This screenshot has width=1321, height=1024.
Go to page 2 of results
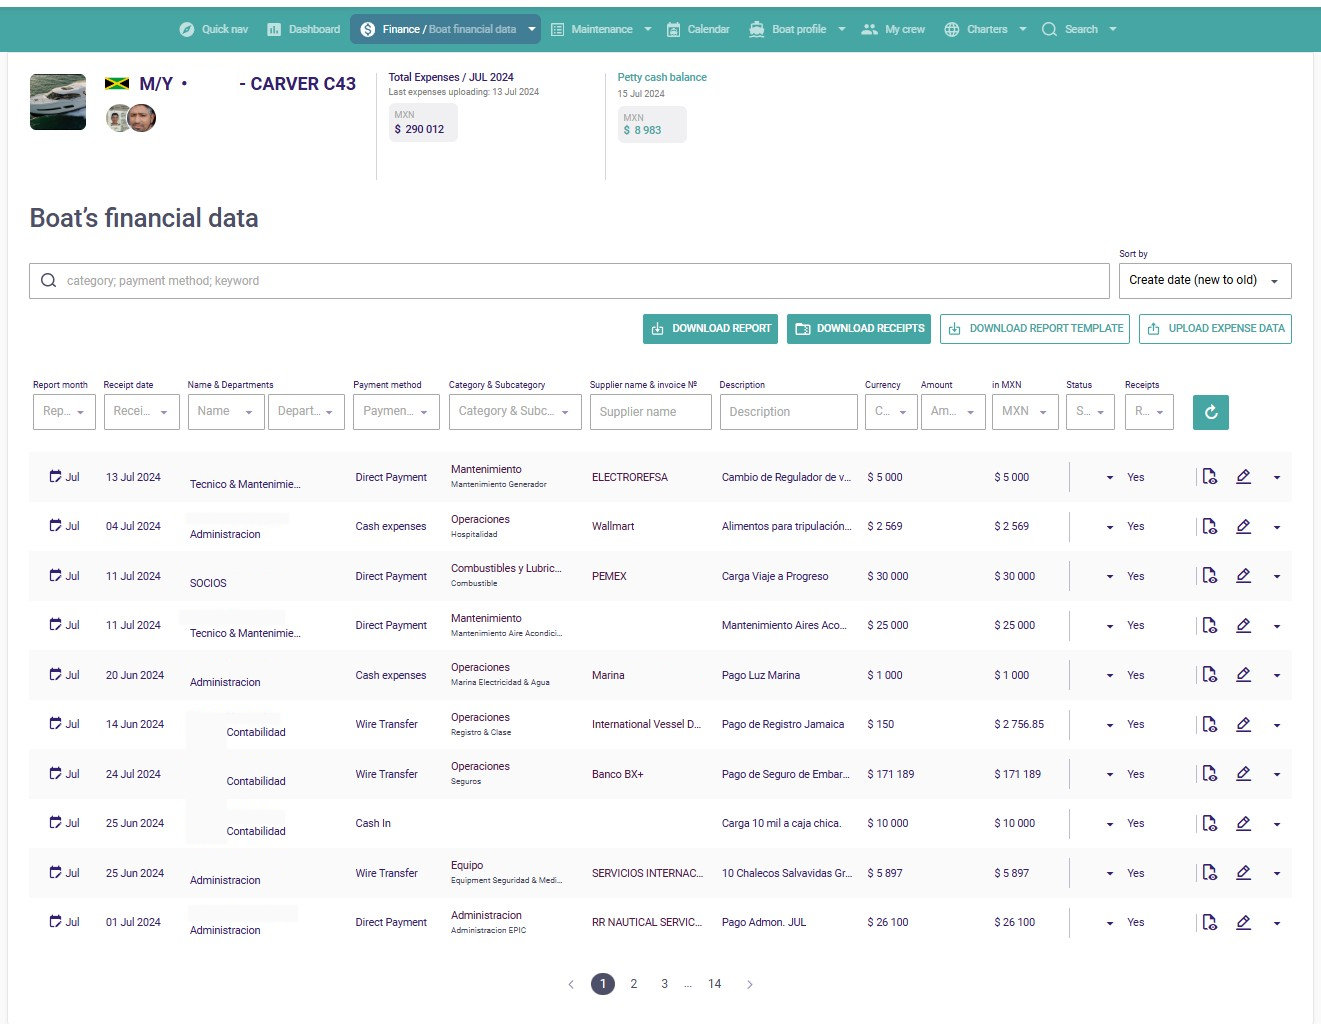(634, 984)
